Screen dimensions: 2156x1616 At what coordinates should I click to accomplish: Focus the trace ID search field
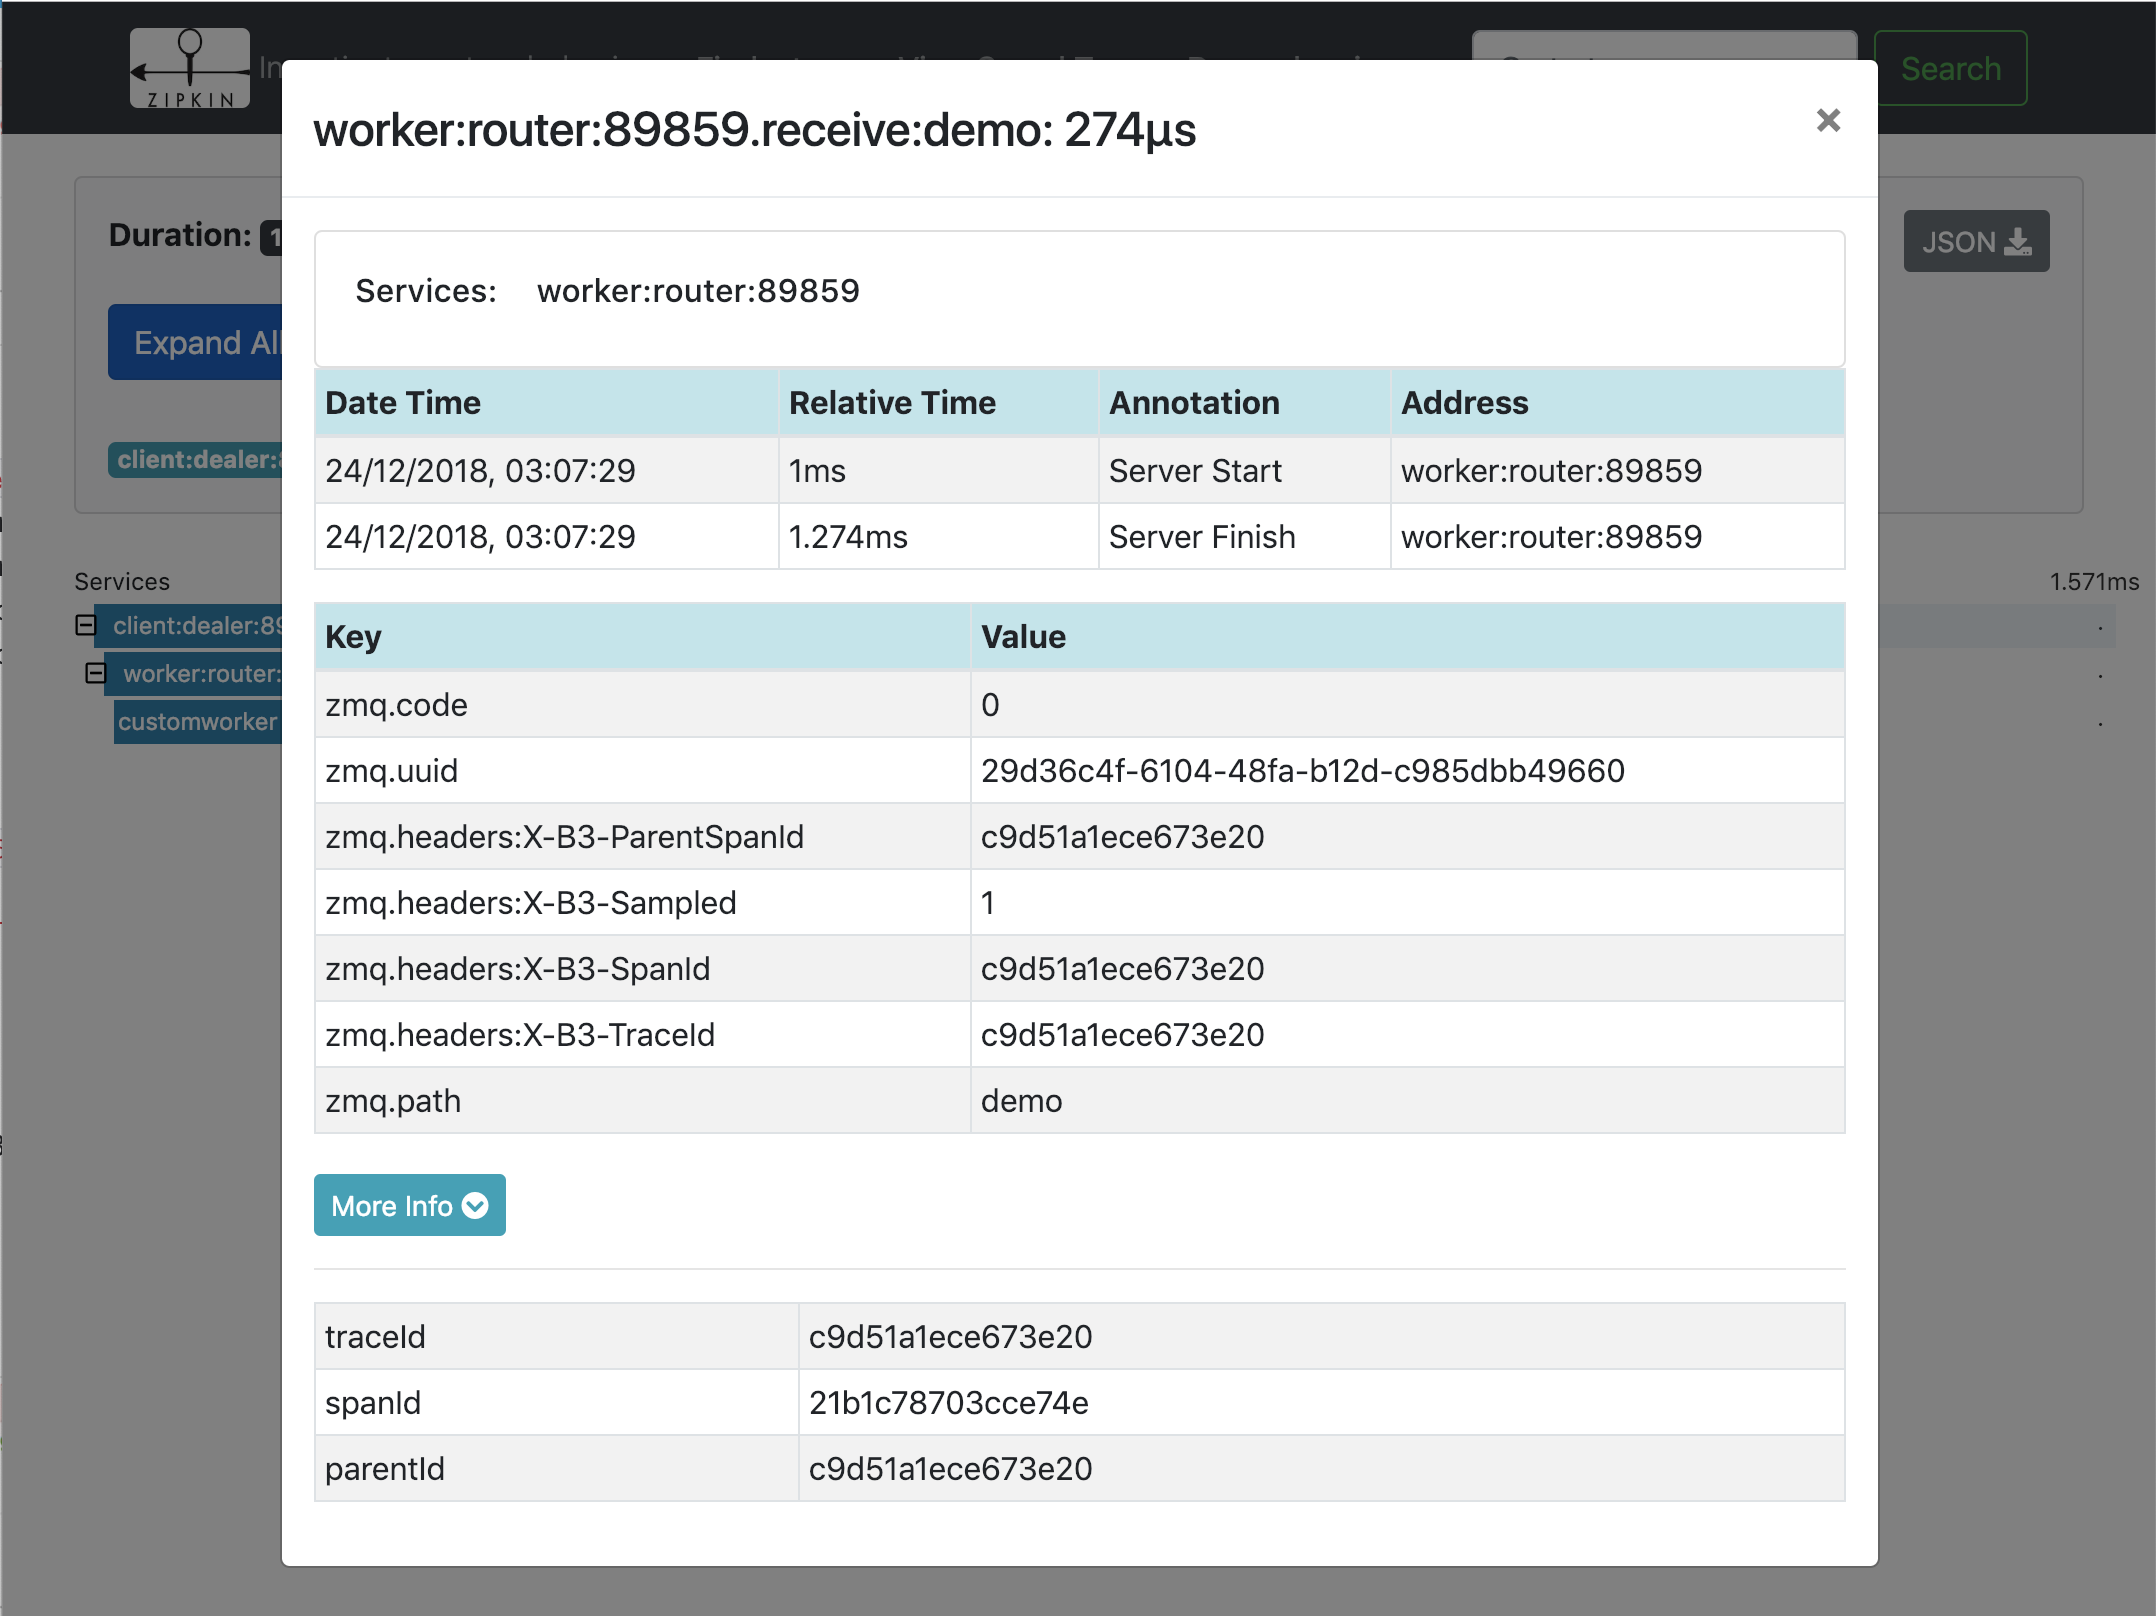(x=1664, y=46)
